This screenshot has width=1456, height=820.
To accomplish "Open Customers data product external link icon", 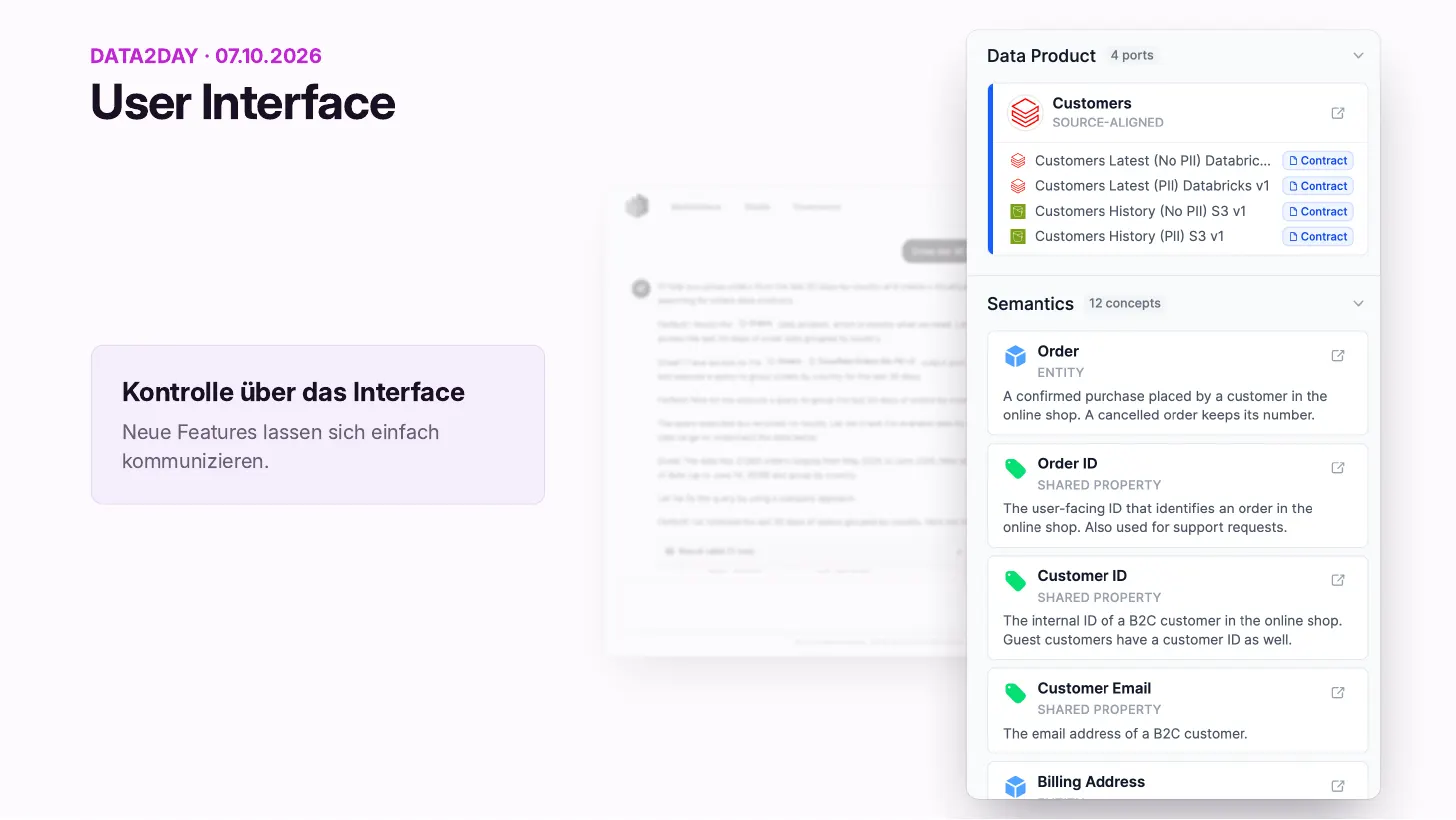I will [x=1338, y=113].
